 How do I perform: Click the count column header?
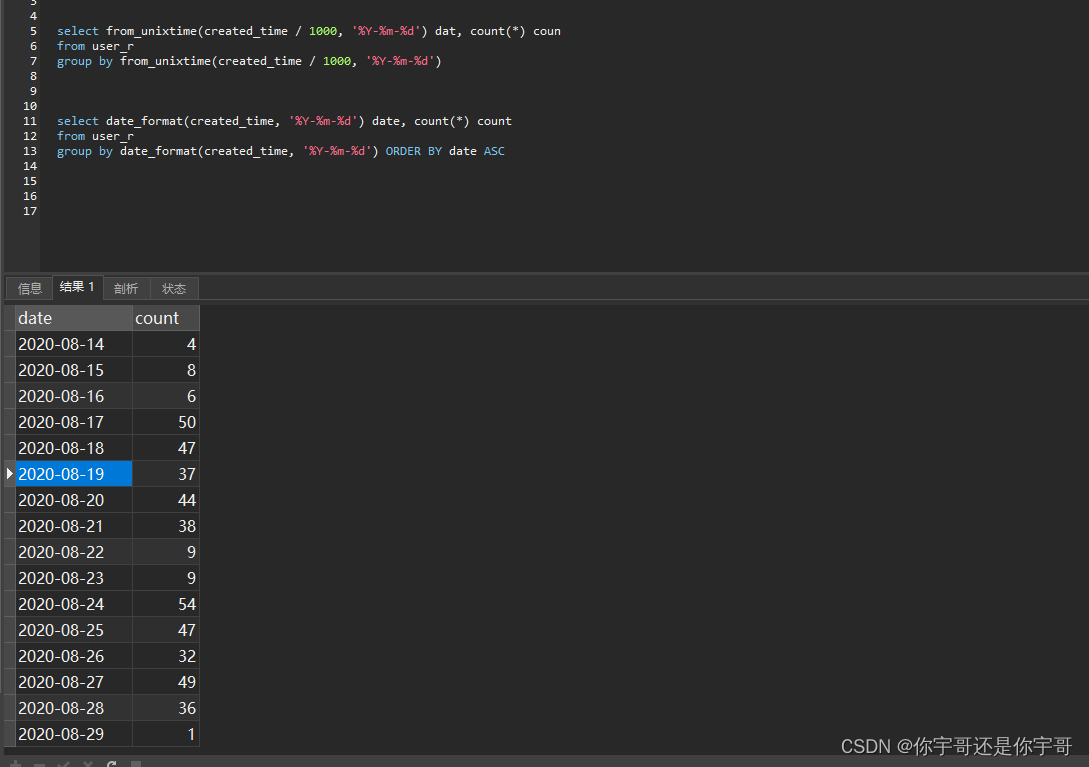tap(166, 318)
